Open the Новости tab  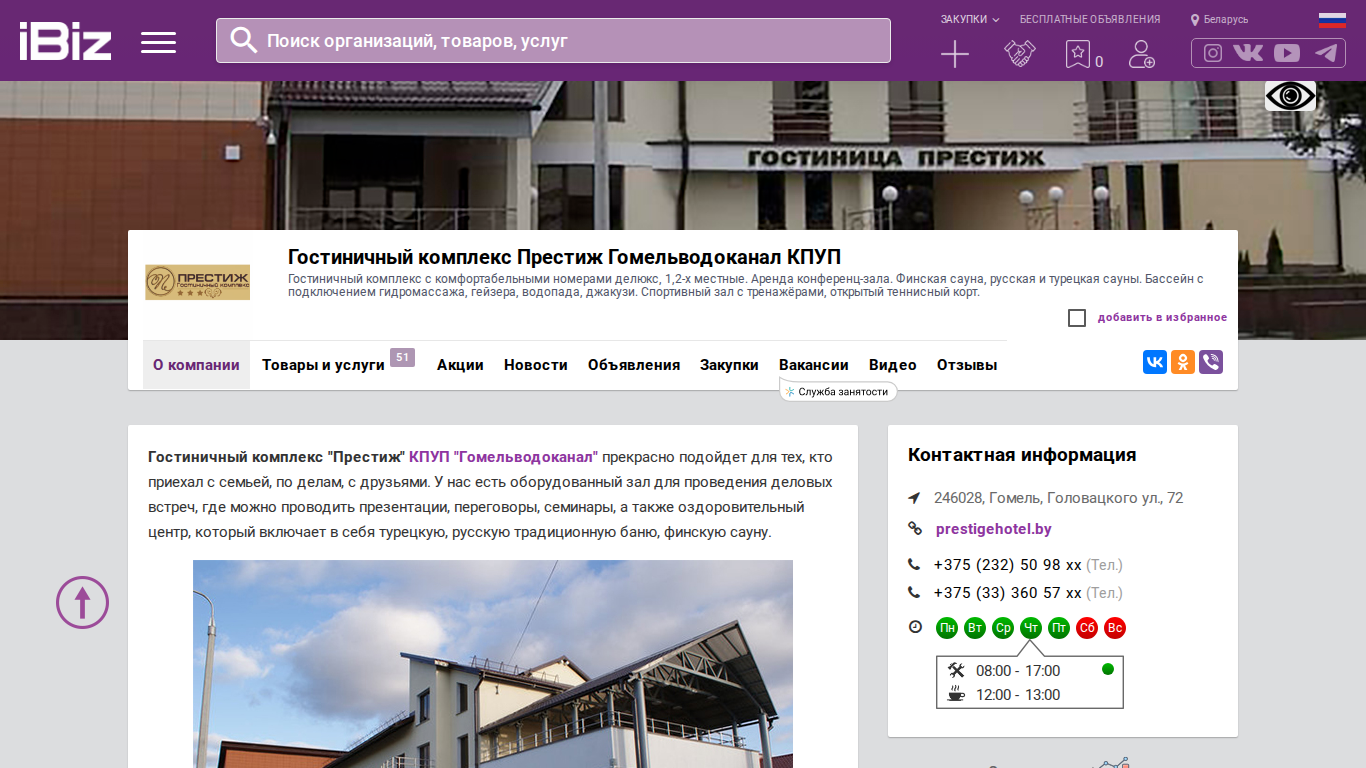coord(536,365)
